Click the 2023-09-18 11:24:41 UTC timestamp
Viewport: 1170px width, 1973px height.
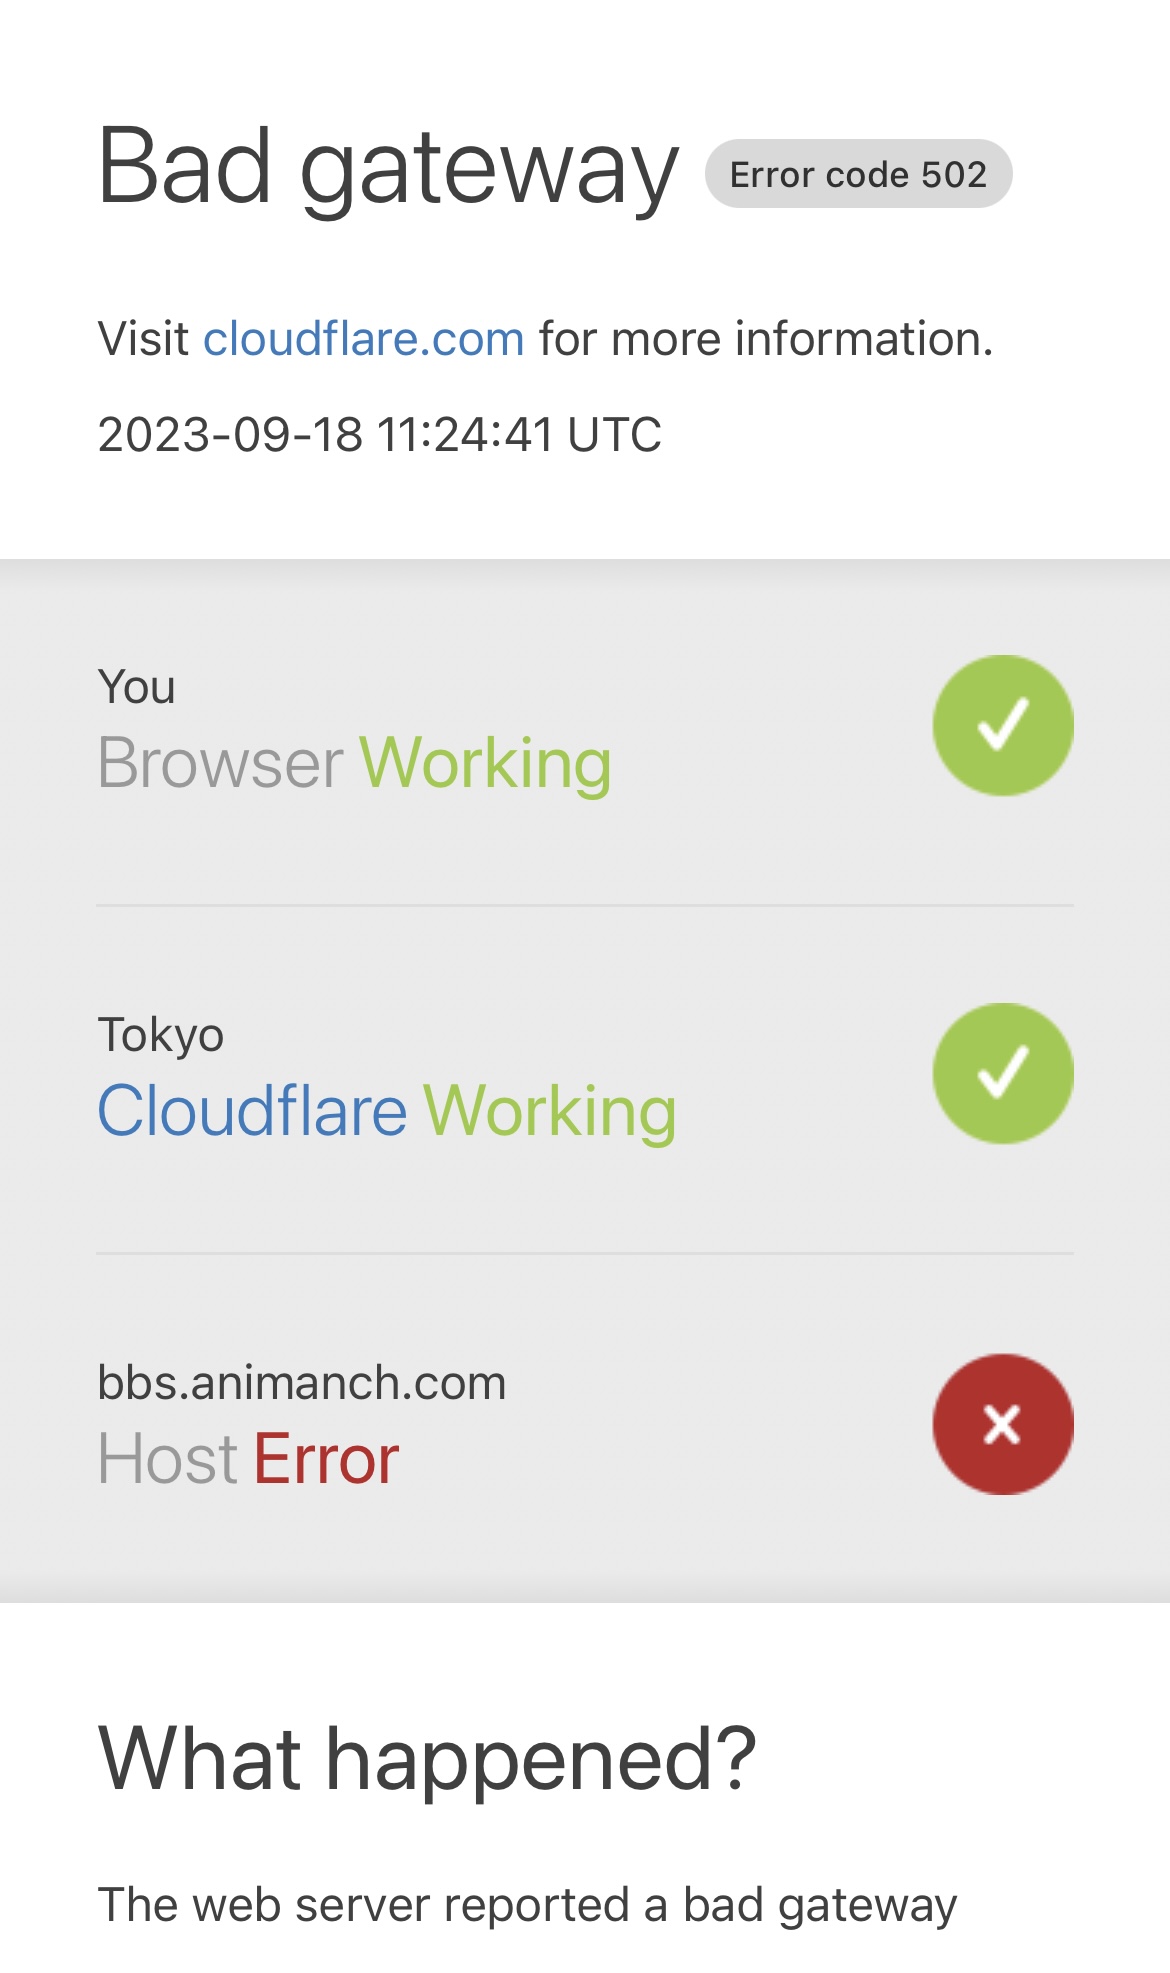[380, 435]
